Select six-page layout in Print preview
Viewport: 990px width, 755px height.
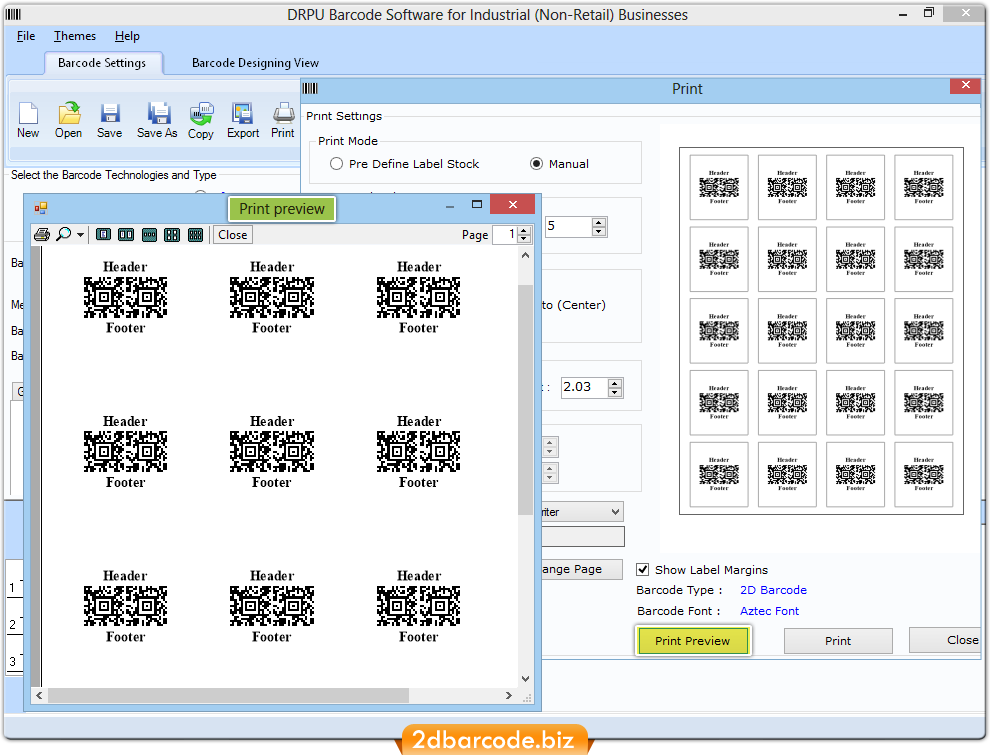tap(196, 235)
